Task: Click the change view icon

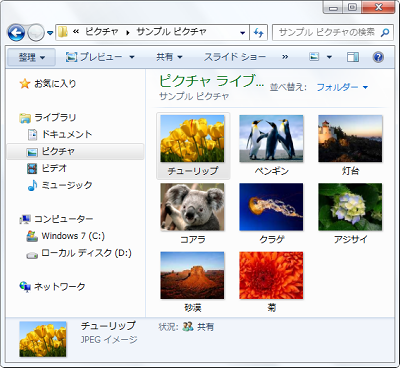Action: click(314, 57)
